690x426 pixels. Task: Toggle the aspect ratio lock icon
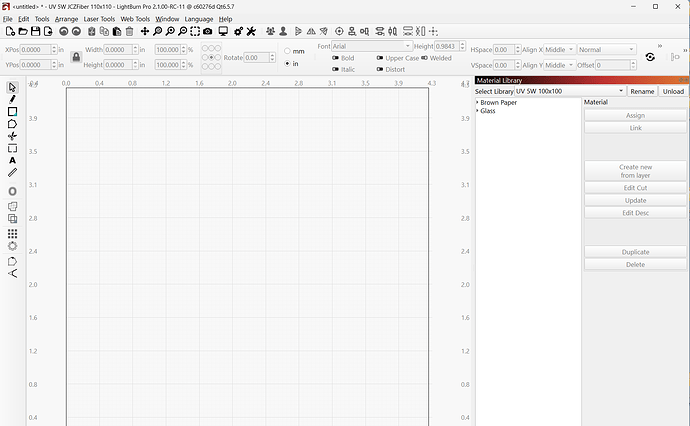(76, 57)
